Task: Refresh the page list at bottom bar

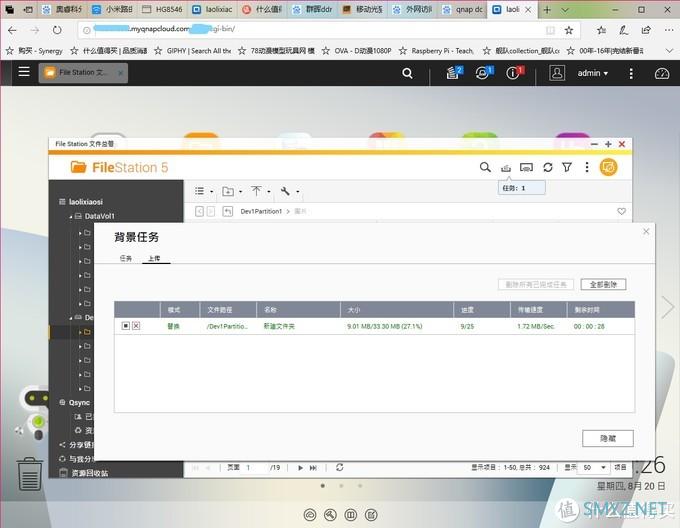Action: pyautogui.click(x=340, y=467)
